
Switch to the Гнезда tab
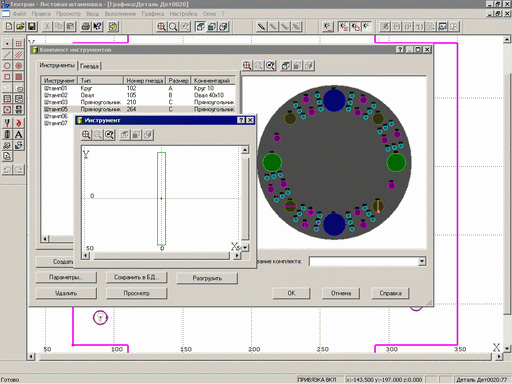pos(89,66)
